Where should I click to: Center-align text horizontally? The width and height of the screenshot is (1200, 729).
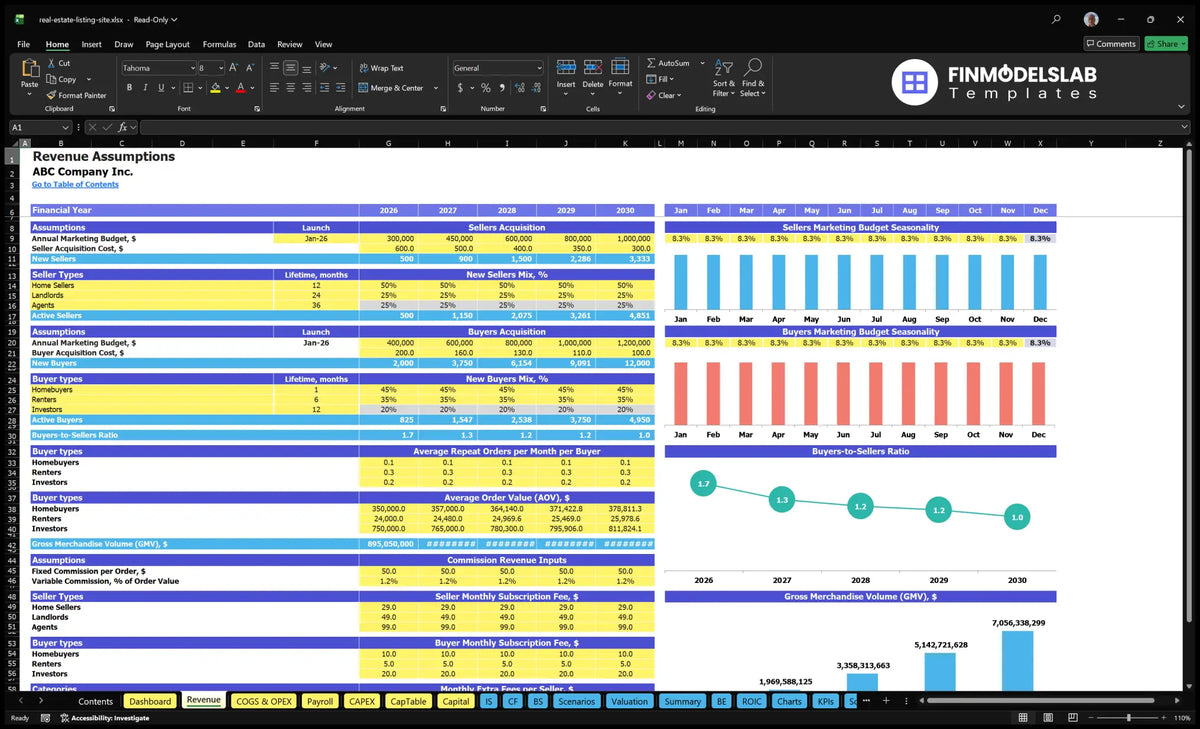coord(290,88)
